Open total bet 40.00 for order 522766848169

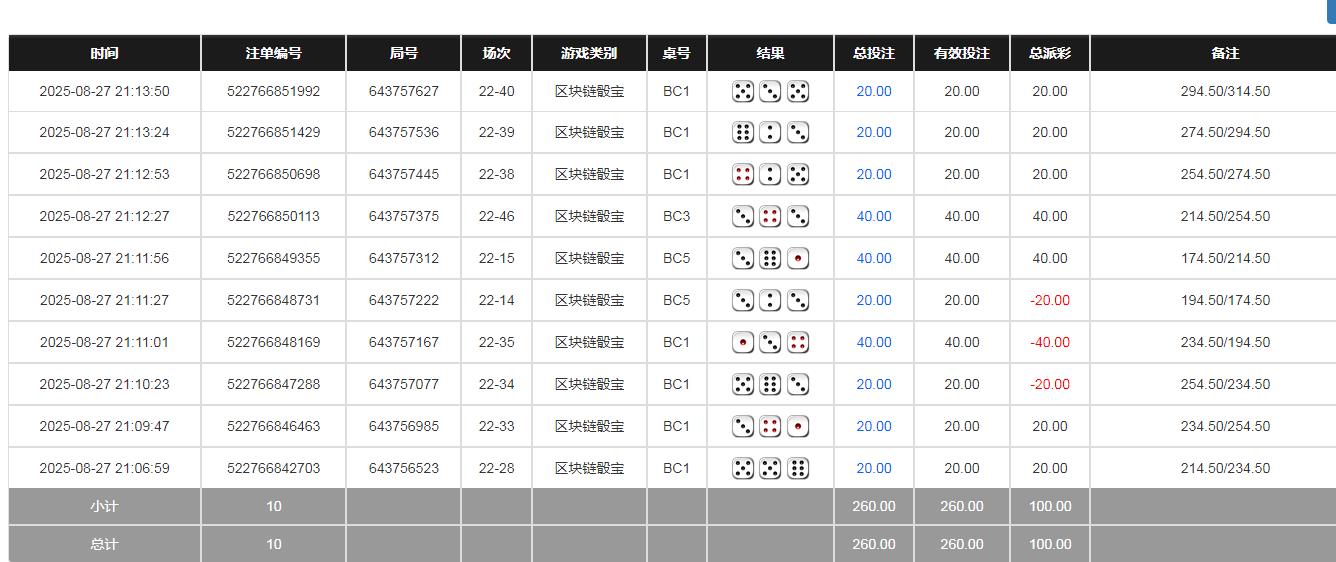click(x=873, y=343)
